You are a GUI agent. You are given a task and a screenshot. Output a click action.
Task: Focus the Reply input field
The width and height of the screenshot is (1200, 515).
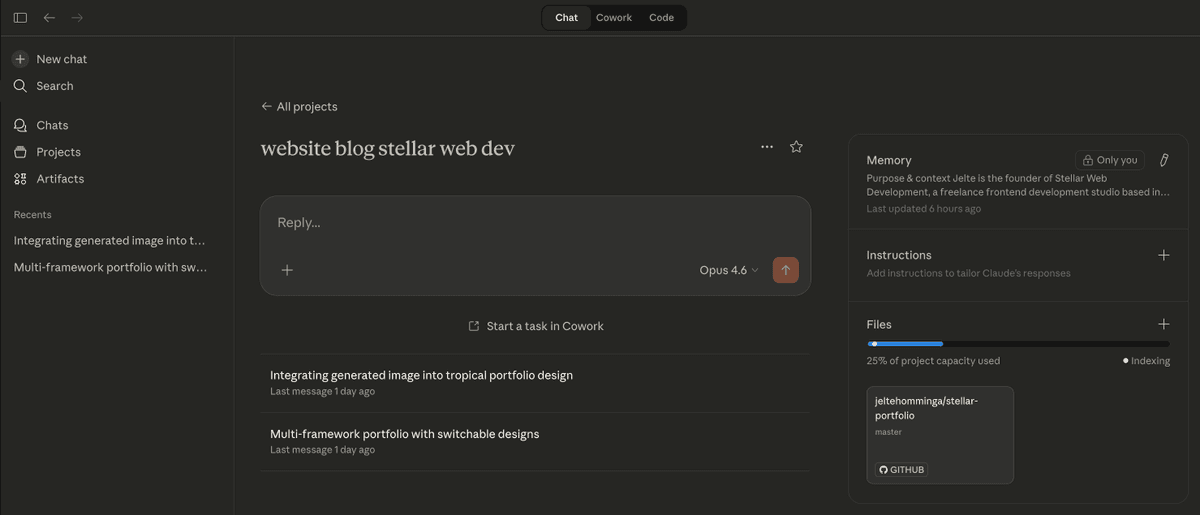[535, 223]
